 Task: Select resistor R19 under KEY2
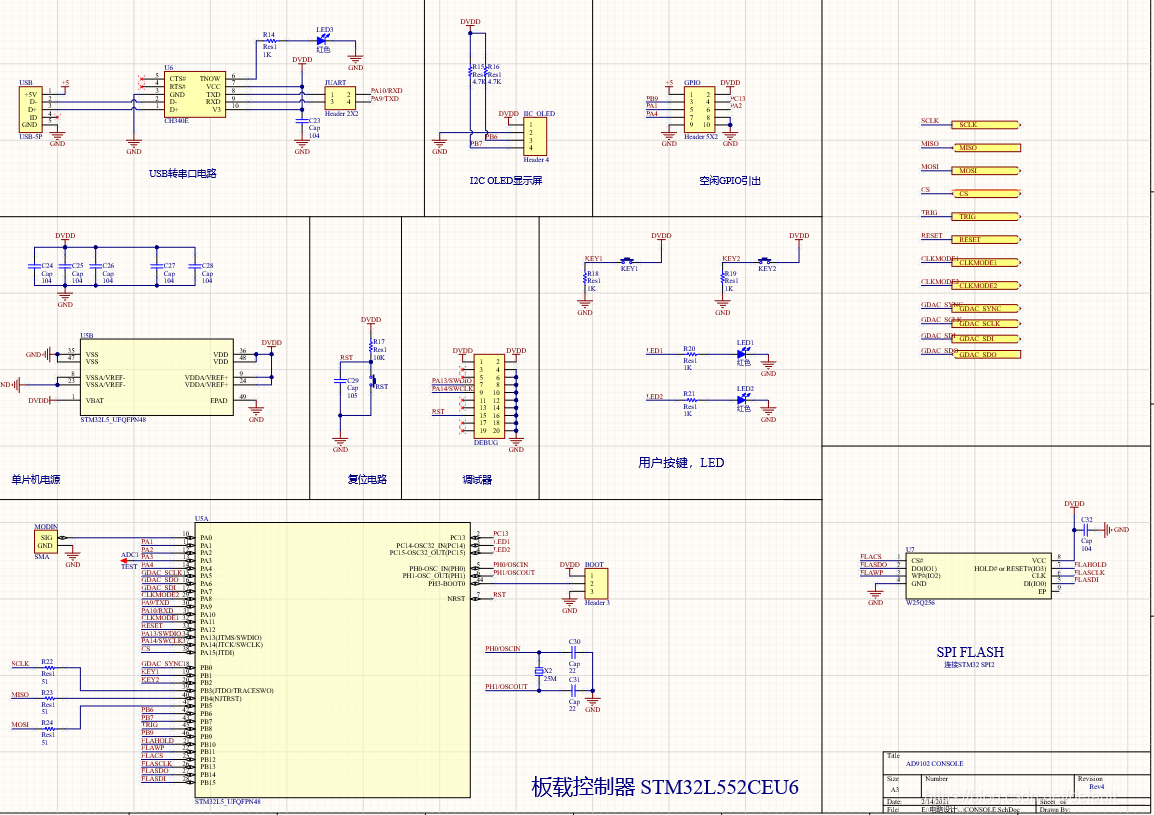click(723, 278)
